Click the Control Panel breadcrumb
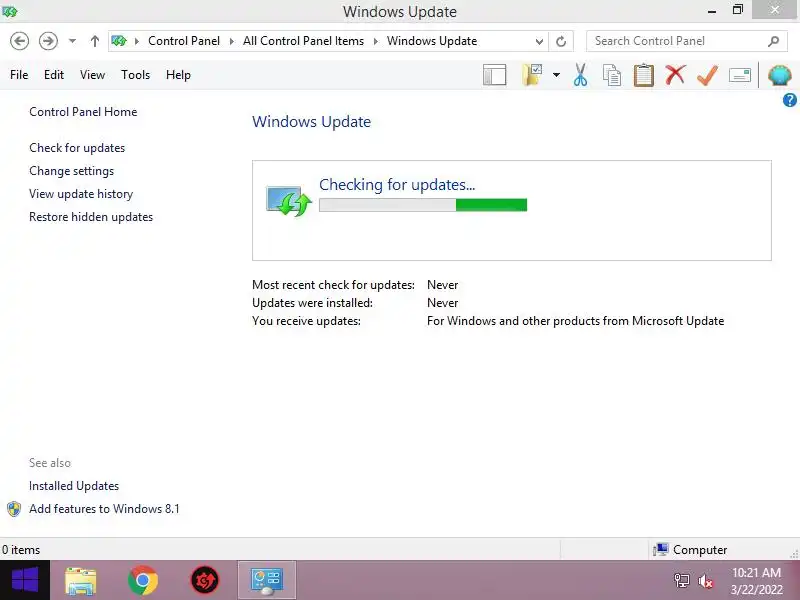The width and height of the screenshot is (800, 600). click(184, 41)
